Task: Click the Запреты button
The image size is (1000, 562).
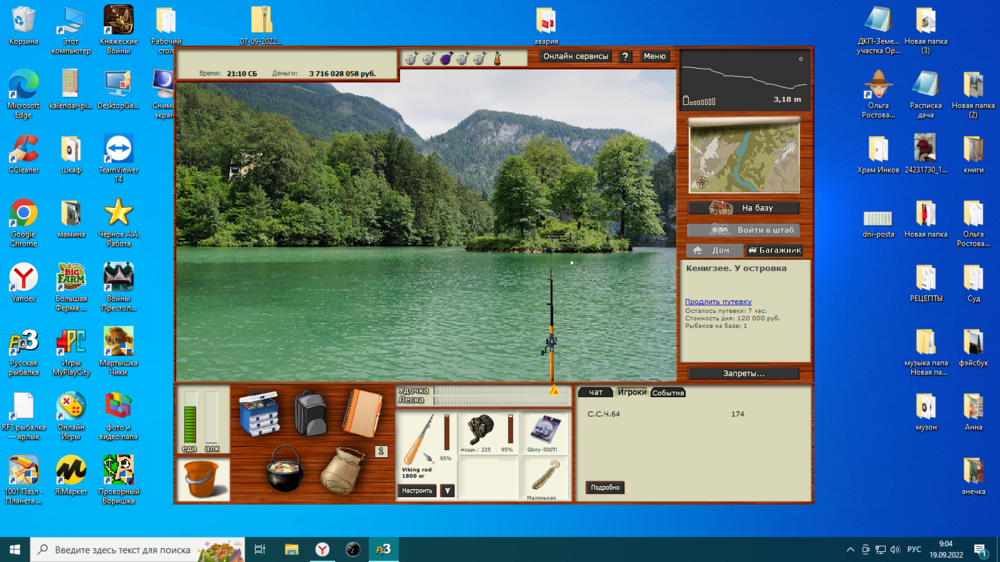Action: point(743,374)
